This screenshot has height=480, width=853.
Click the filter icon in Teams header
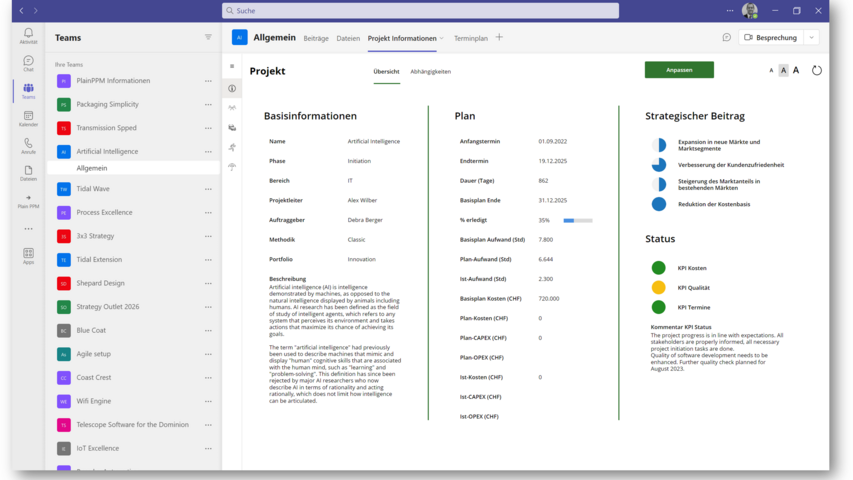(208, 37)
